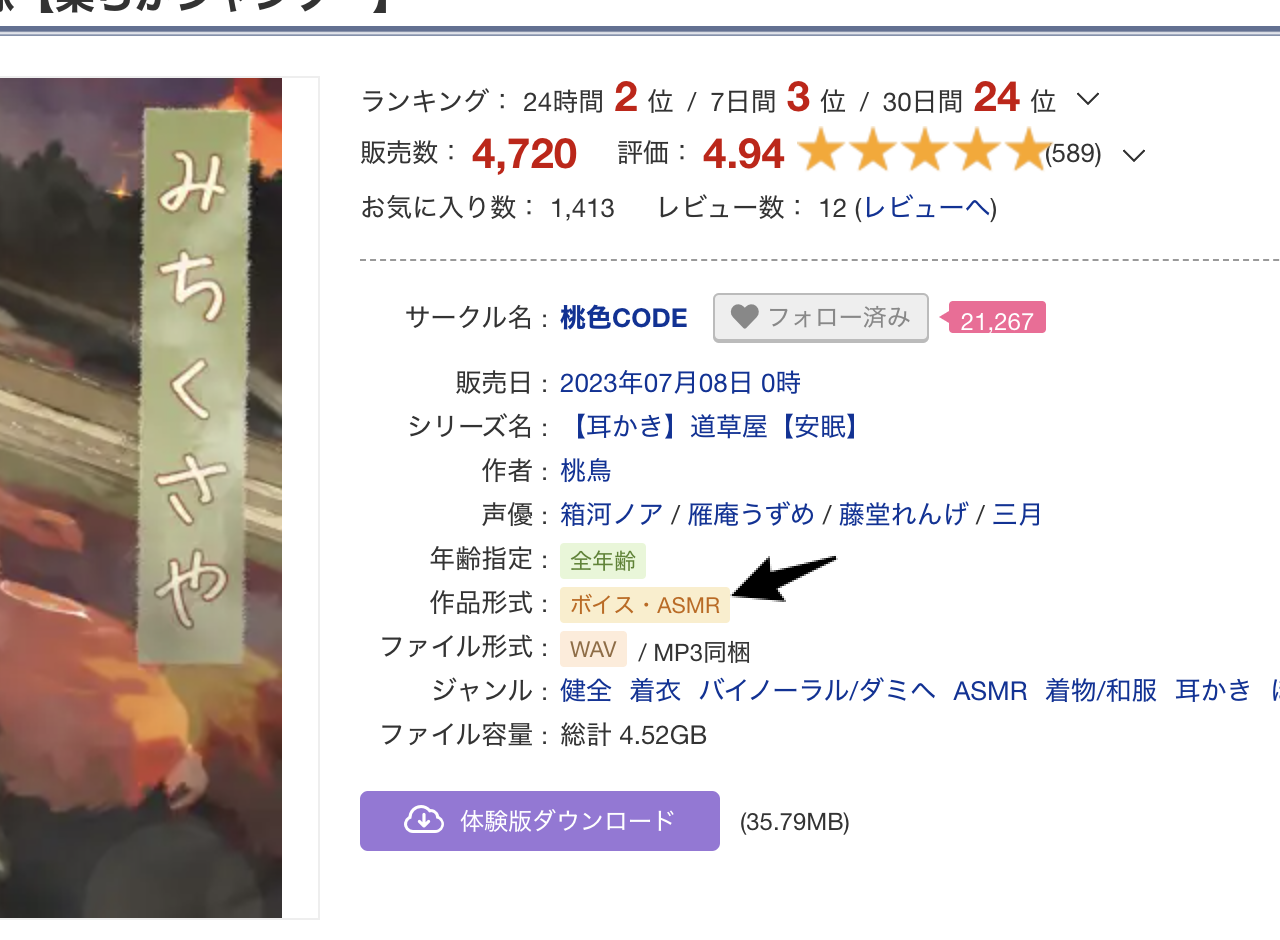
Task: Expand the ranking details chevron
Action: pos(1087,99)
